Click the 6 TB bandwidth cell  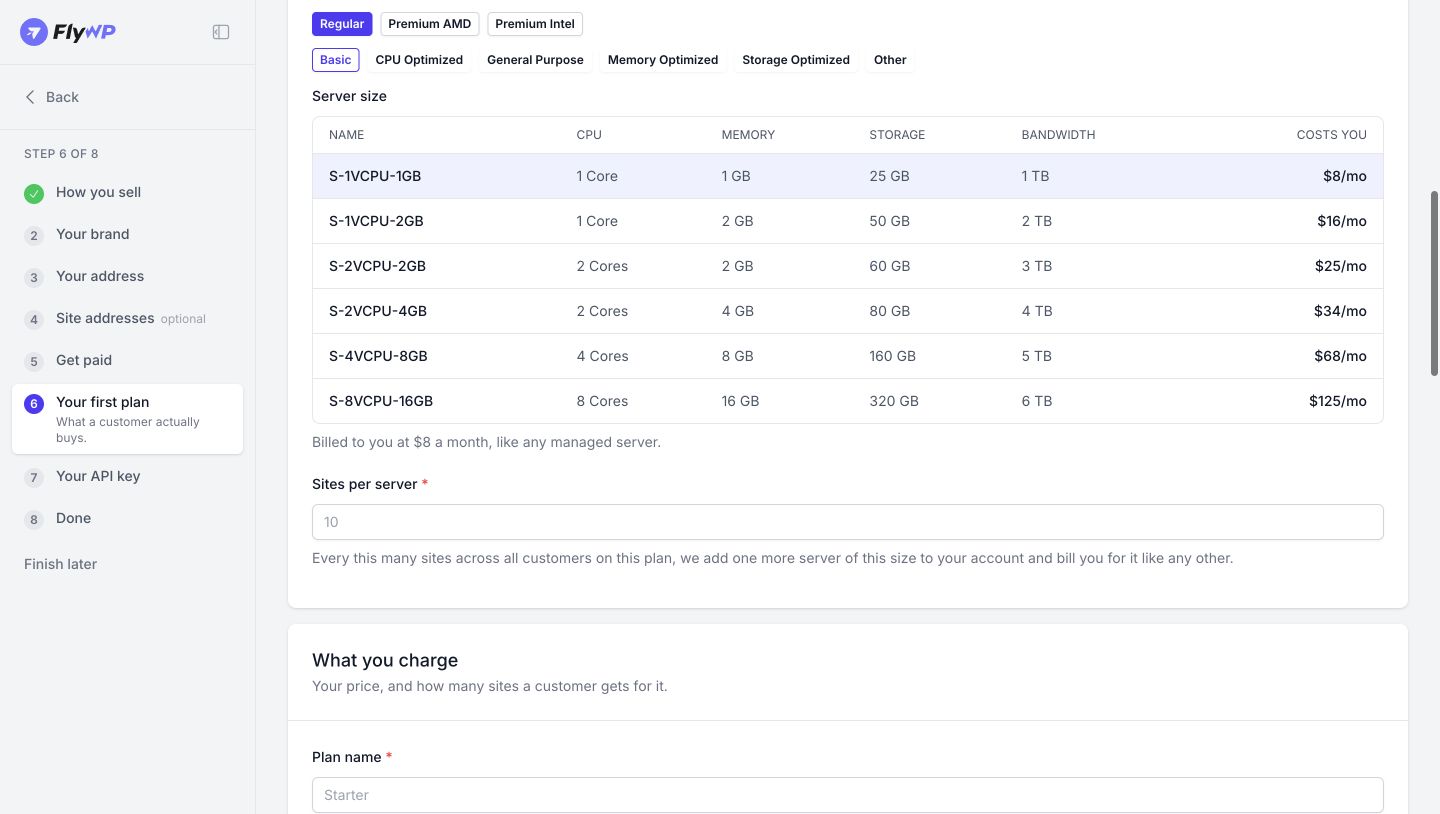coord(1037,401)
